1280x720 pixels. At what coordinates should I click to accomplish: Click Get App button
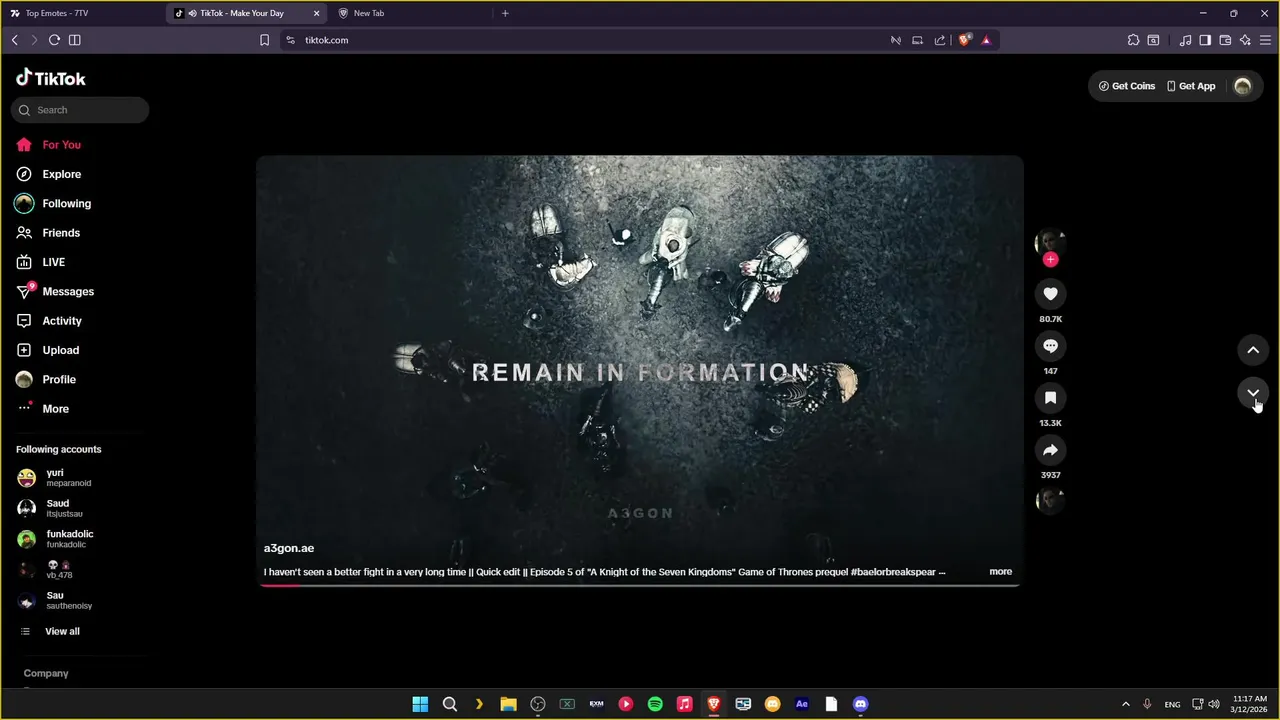click(x=1191, y=86)
